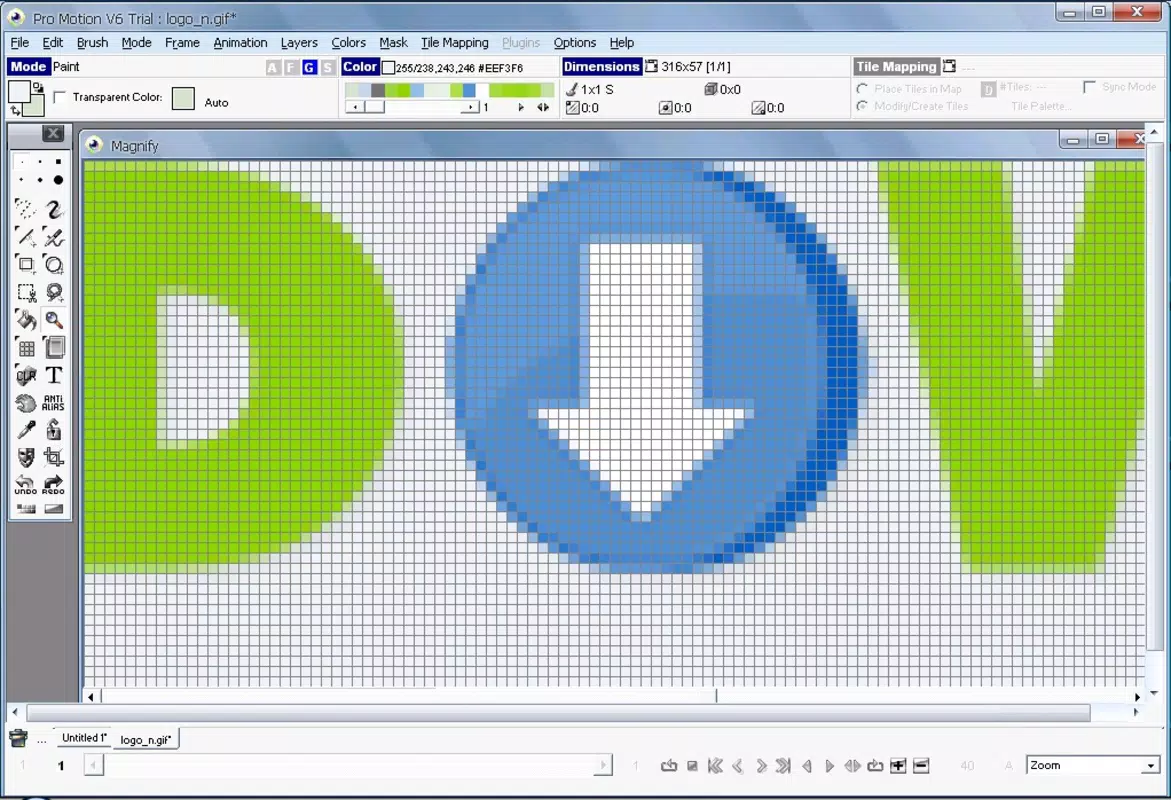This screenshot has height=800, width=1171.
Task: Toggle the grid tool icon
Action: (x=25, y=348)
